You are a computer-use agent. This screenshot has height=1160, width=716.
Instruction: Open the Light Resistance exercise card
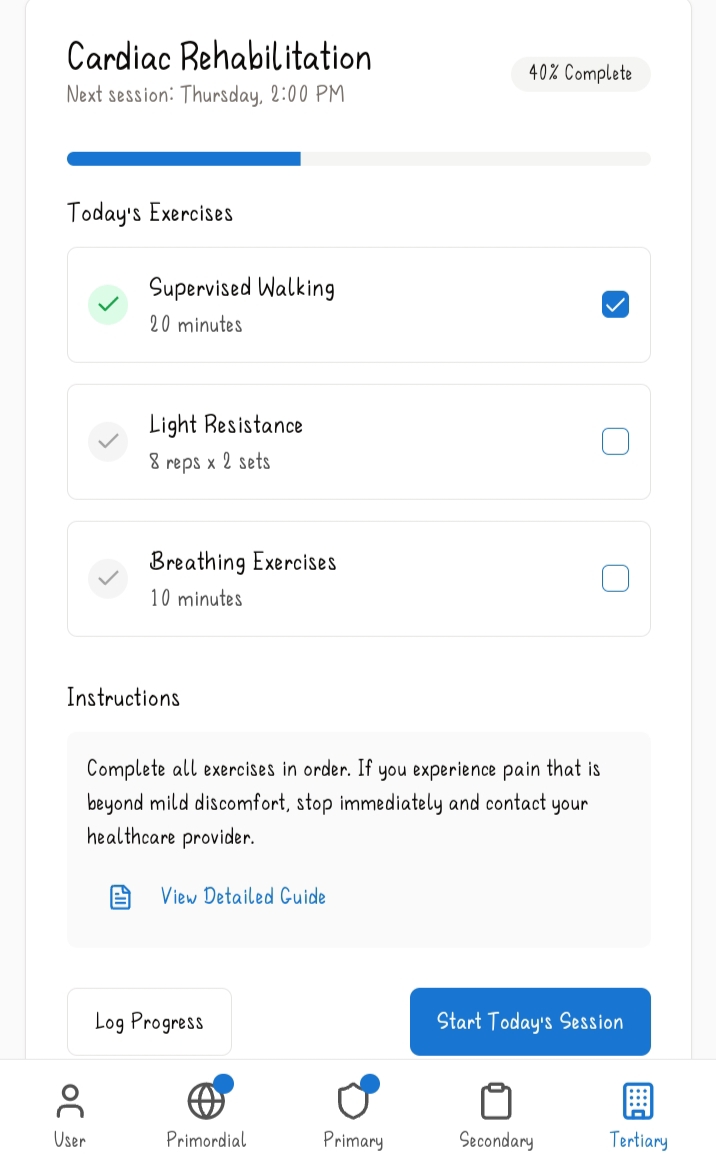(x=359, y=442)
